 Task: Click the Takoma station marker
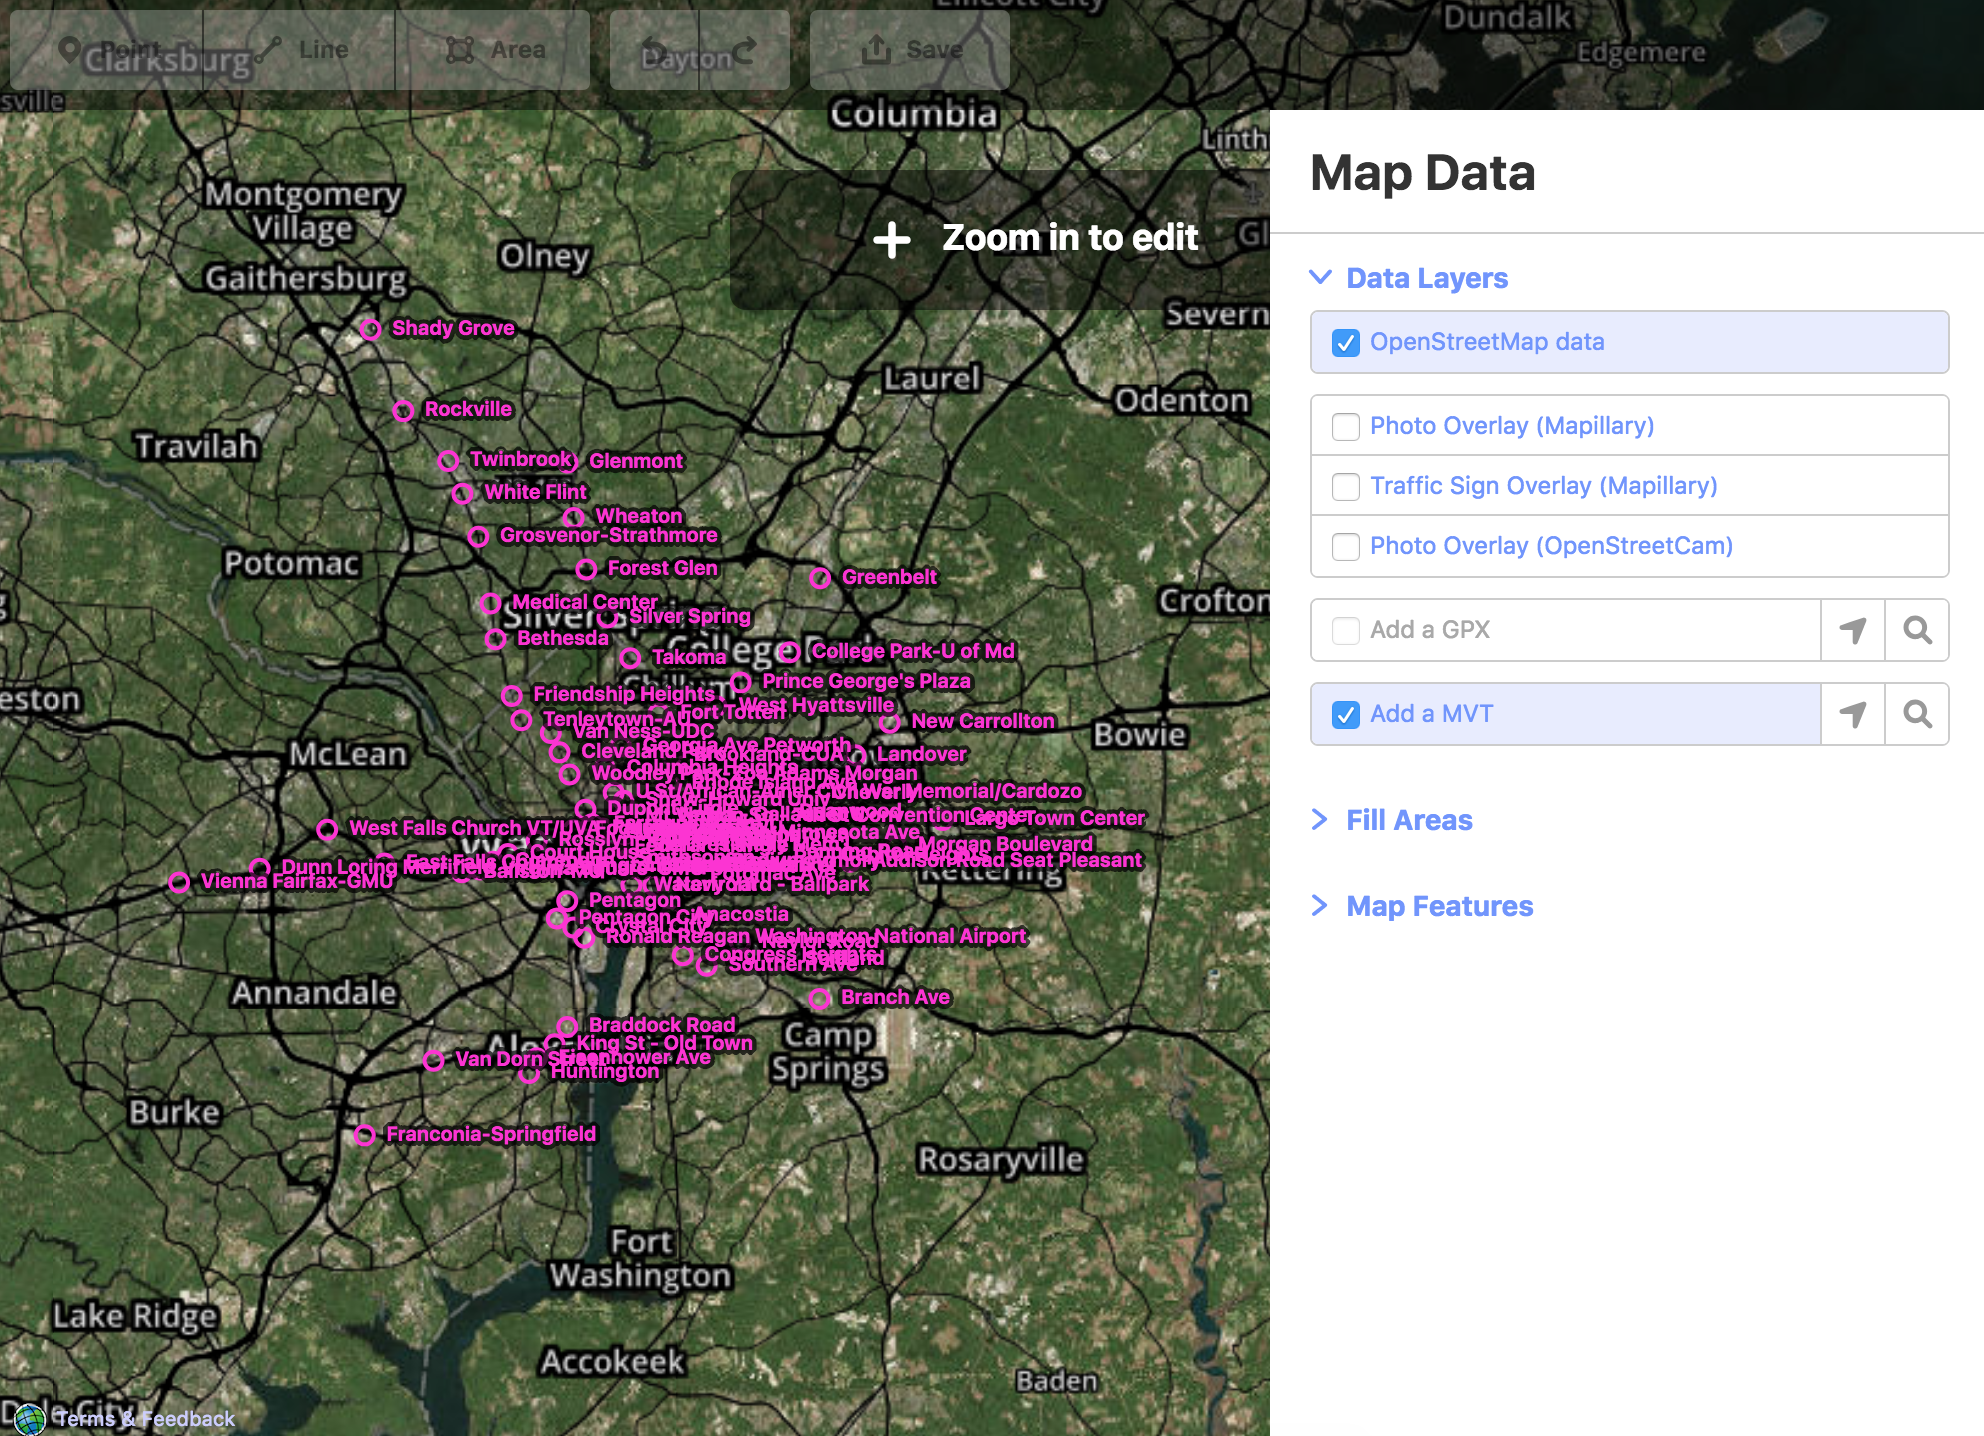(631, 659)
